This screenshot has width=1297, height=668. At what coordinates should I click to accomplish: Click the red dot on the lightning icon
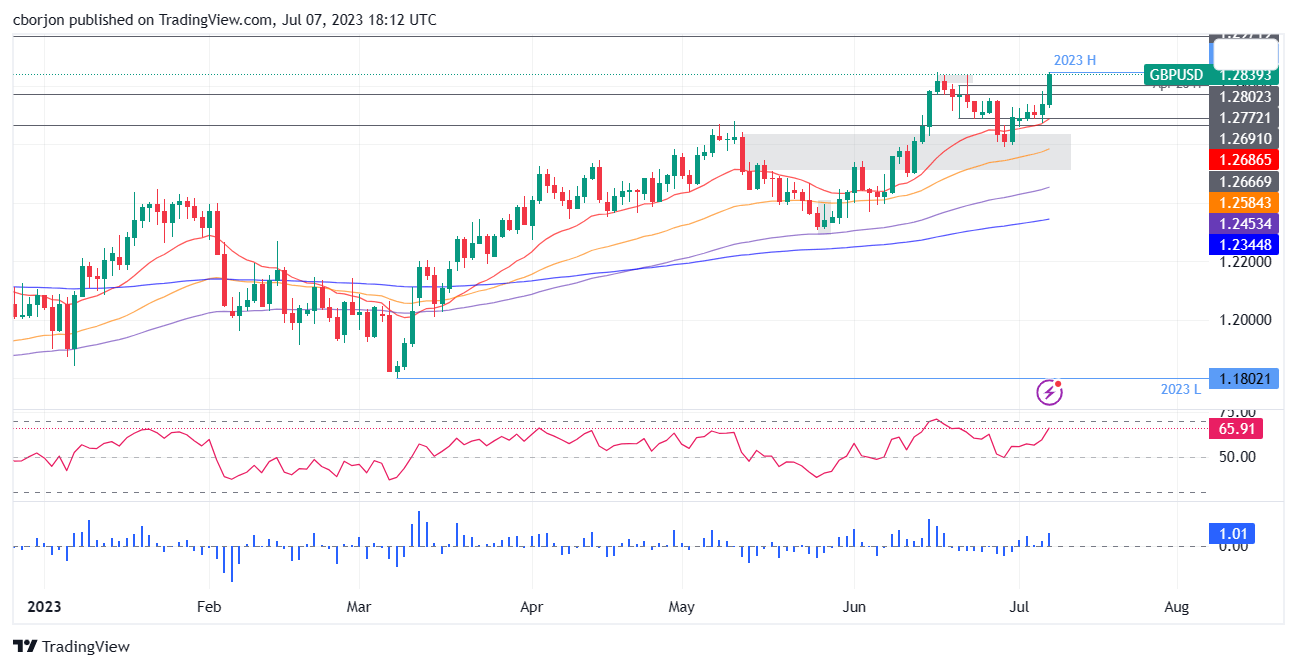click(1057, 383)
